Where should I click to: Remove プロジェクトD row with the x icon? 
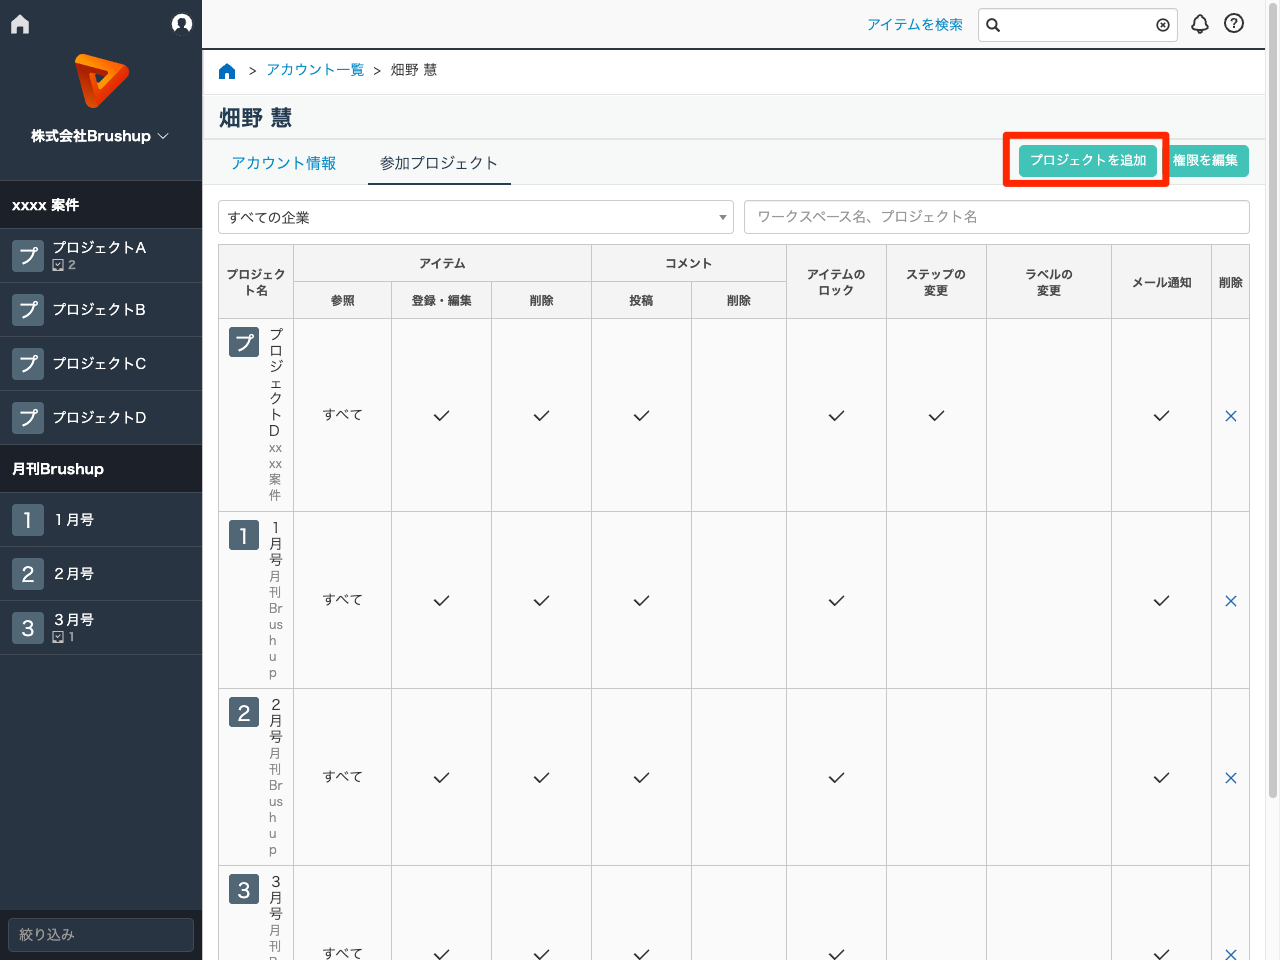tap(1231, 416)
